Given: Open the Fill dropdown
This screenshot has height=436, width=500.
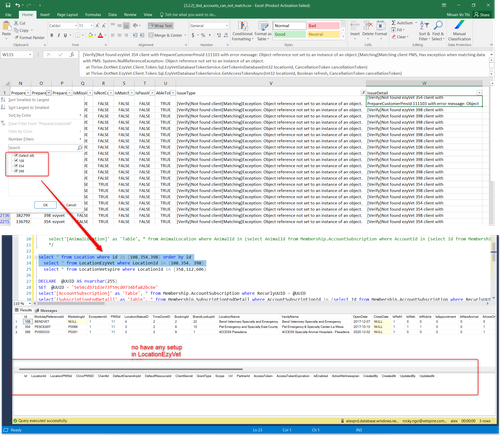Looking at the screenshot, I should click(x=399, y=30).
